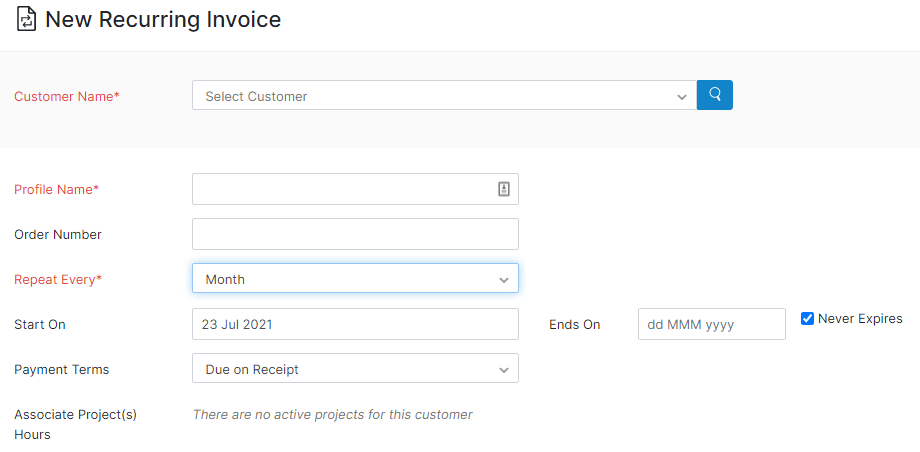Click the Customer Name label

[66, 97]
